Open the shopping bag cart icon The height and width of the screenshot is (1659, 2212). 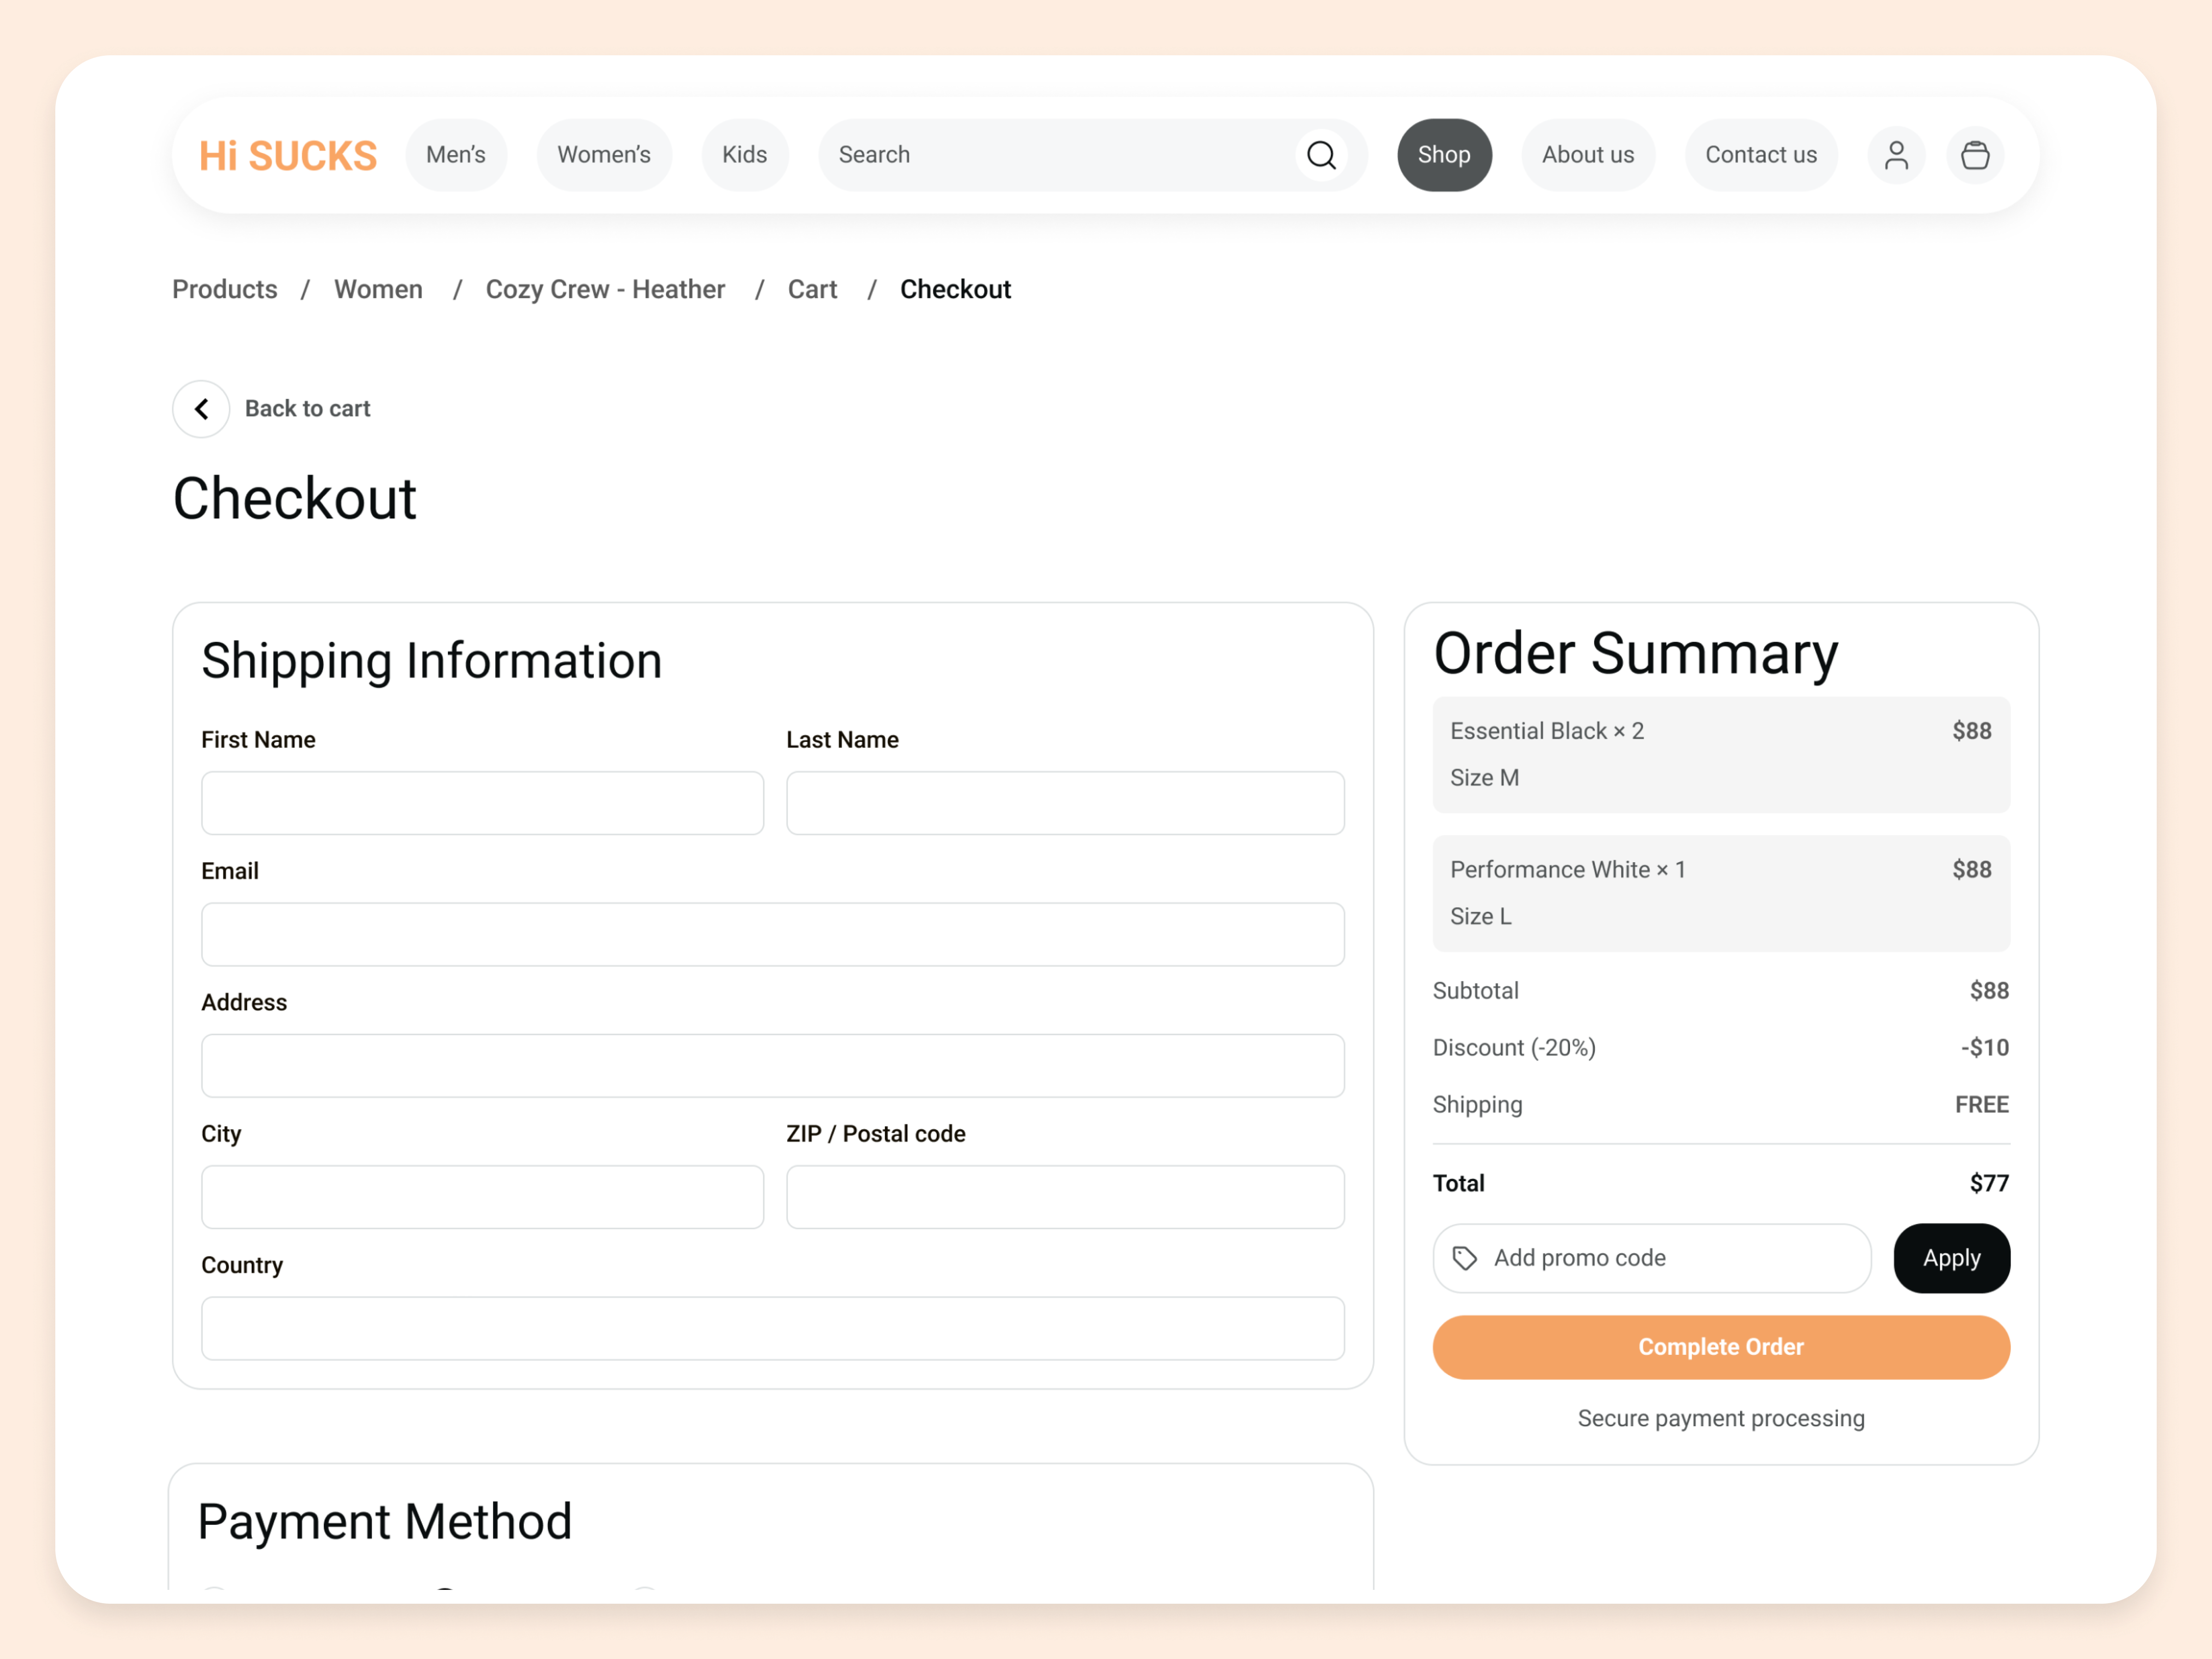point(1975,155)
